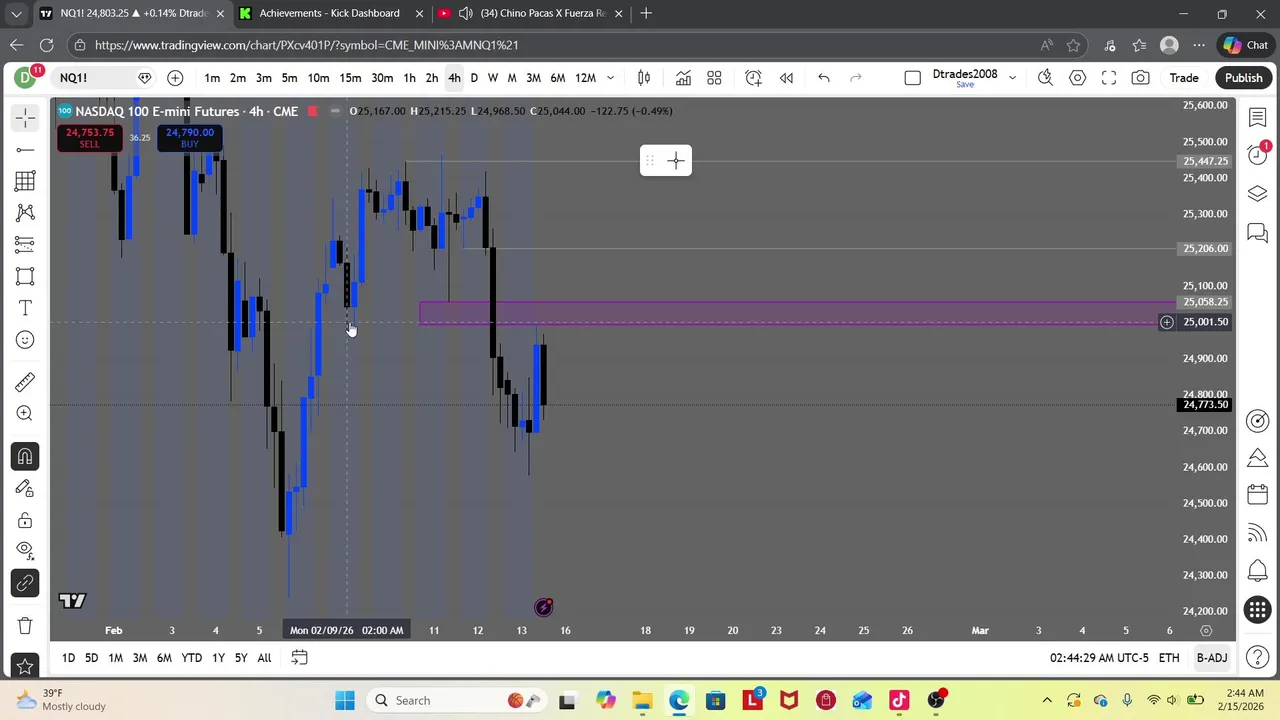Open quick search with lightning magnifier
The width and height of the screenshot is (1280, 720).
point(1045,78)
